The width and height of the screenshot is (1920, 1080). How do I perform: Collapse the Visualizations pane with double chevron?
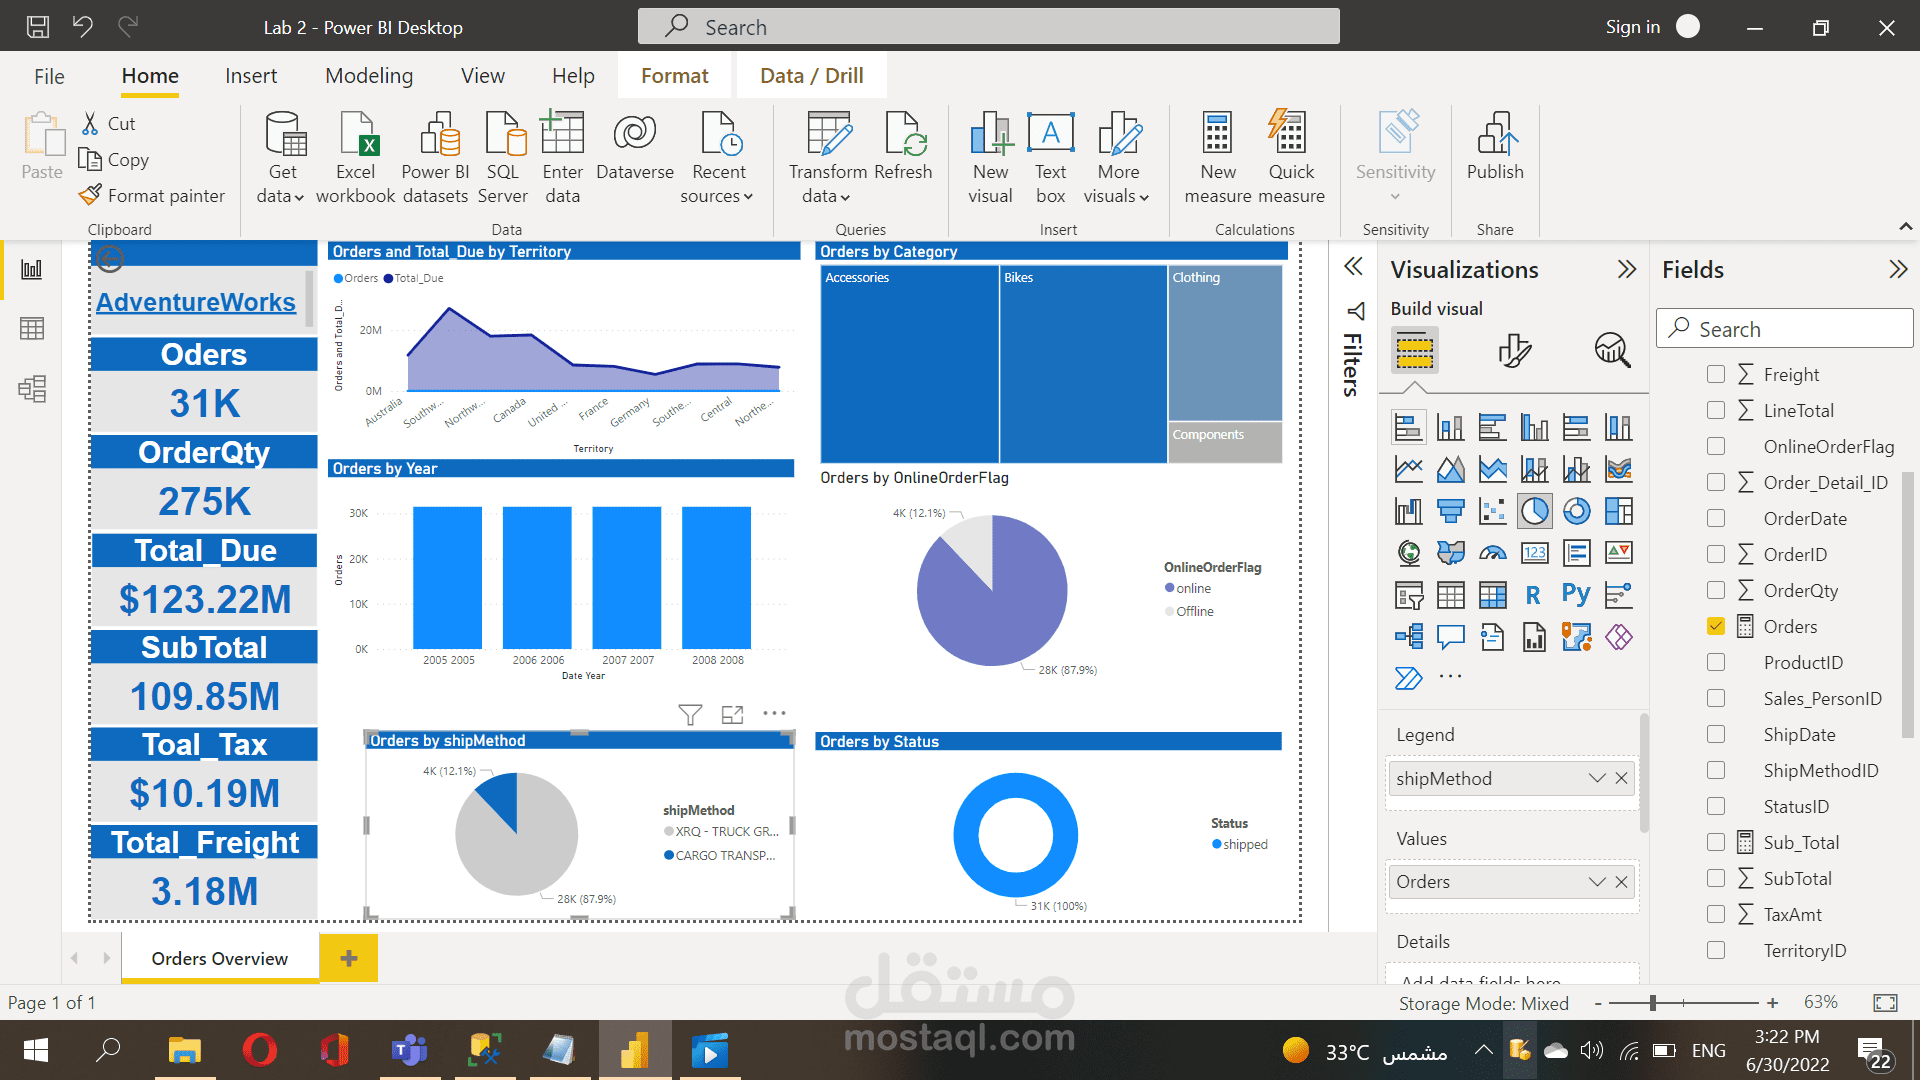click(1626, 268)
